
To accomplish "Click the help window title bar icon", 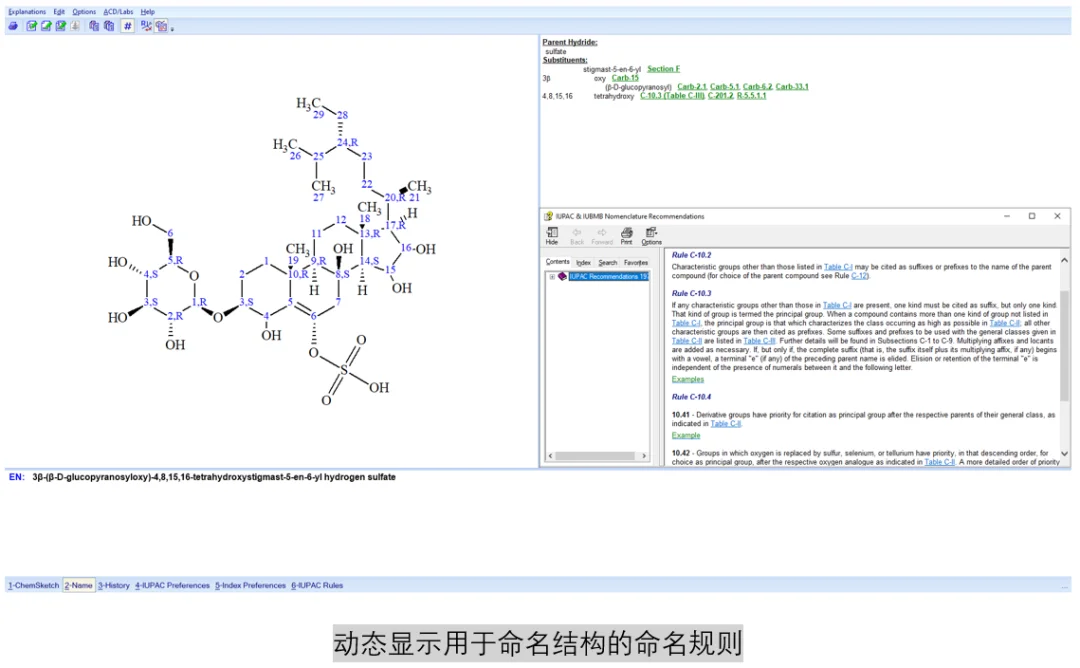I will [548, 216].
